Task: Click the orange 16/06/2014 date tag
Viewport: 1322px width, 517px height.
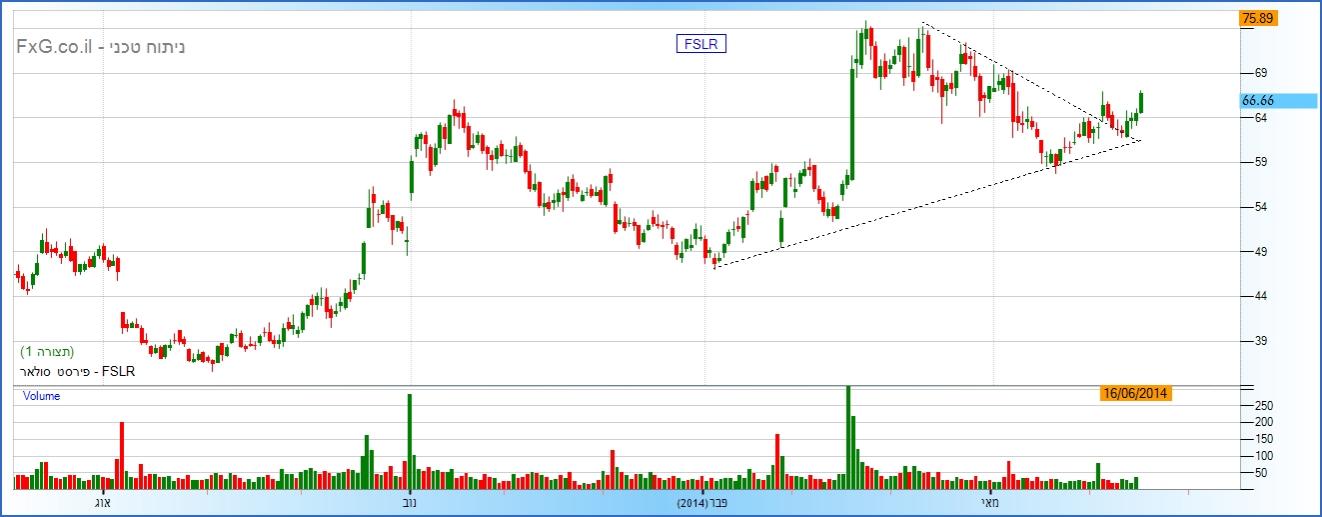Action: [x=1134, y=394]
